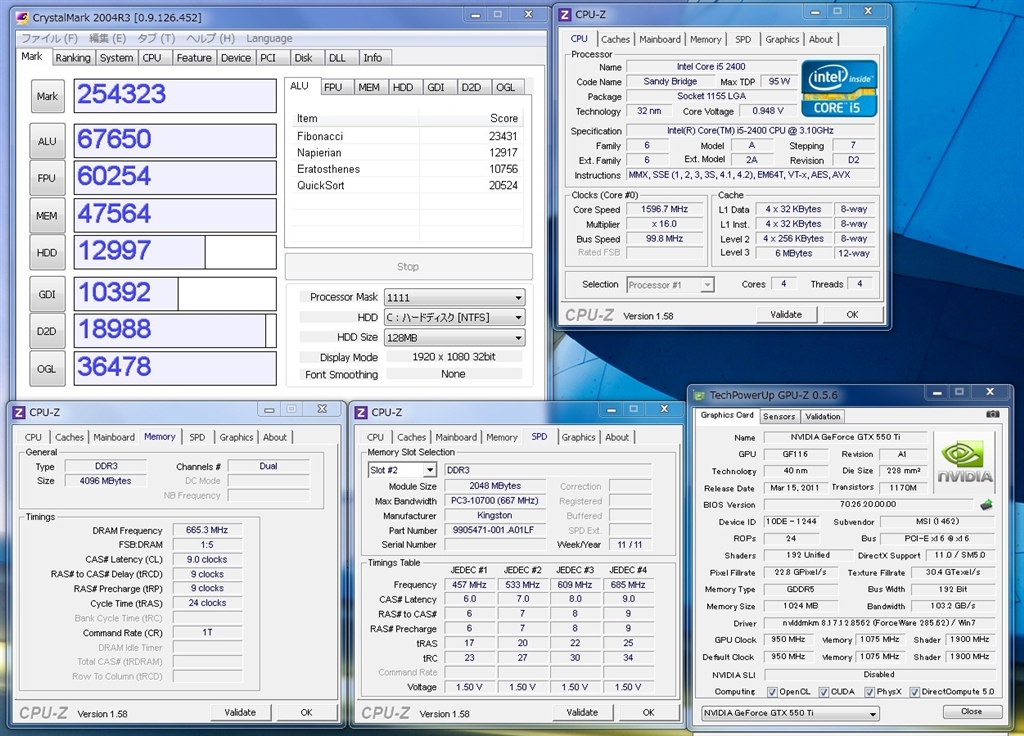1024x736 pixels.
Task: Toggle the OpenCL checkbox
Action: (772, 691)
